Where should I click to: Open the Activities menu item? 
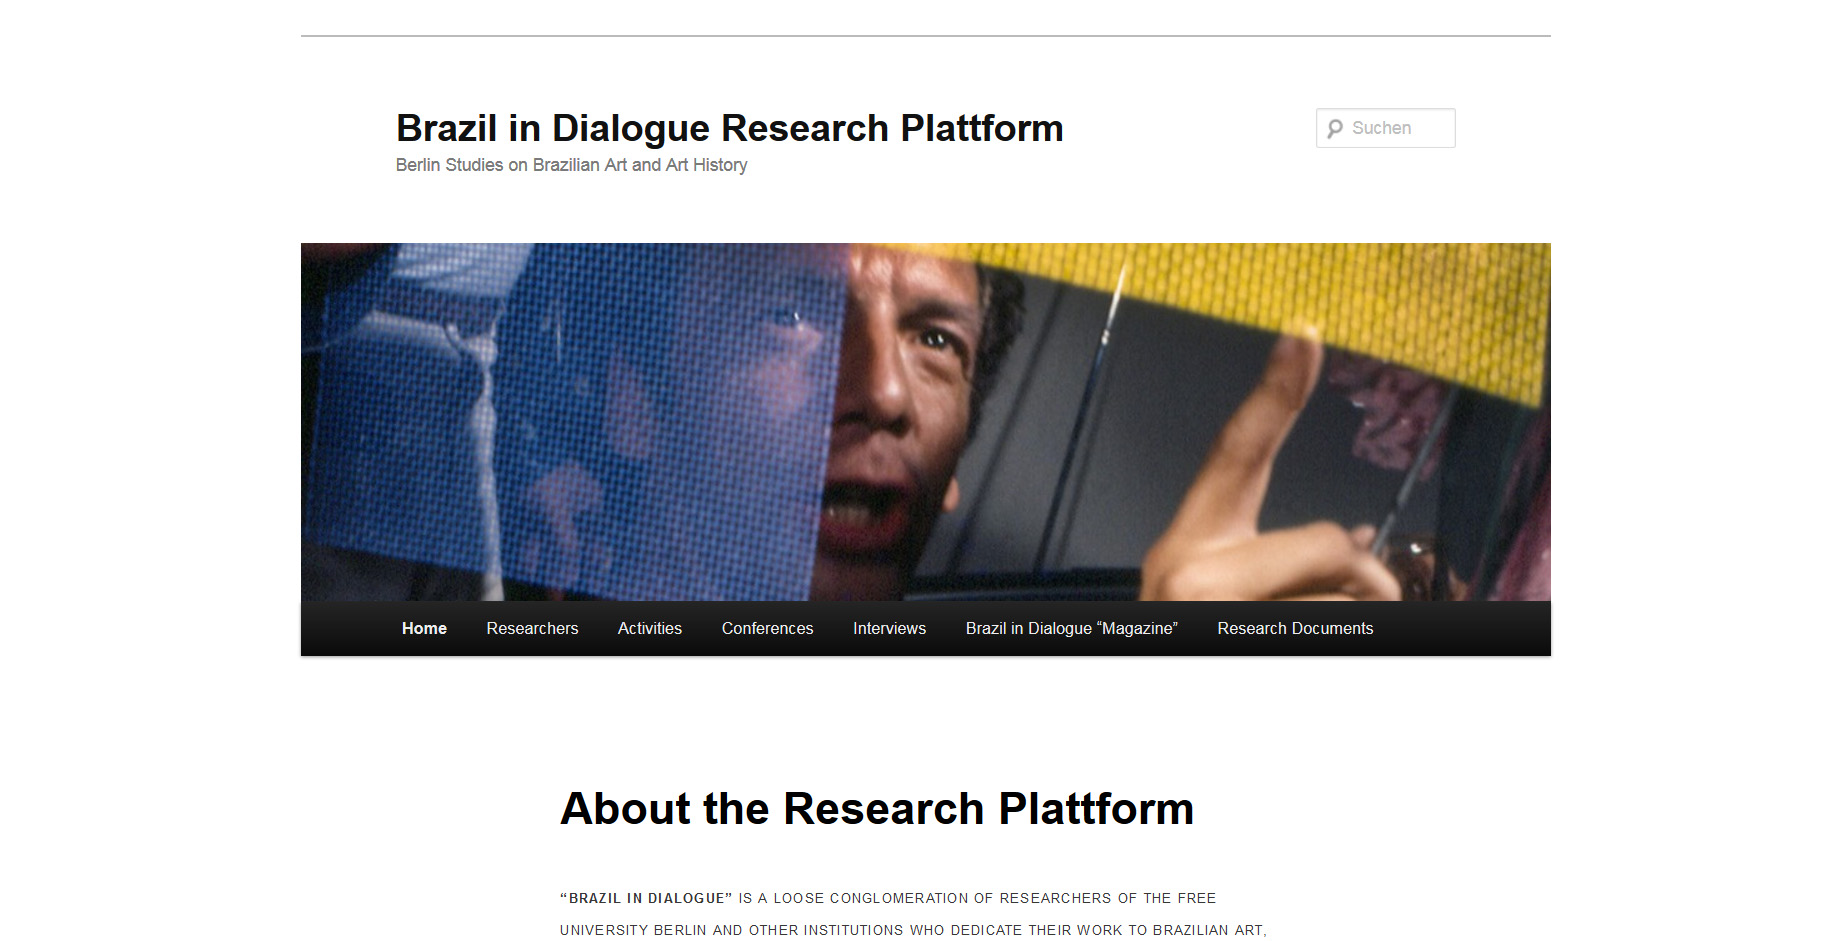(650, 628)
